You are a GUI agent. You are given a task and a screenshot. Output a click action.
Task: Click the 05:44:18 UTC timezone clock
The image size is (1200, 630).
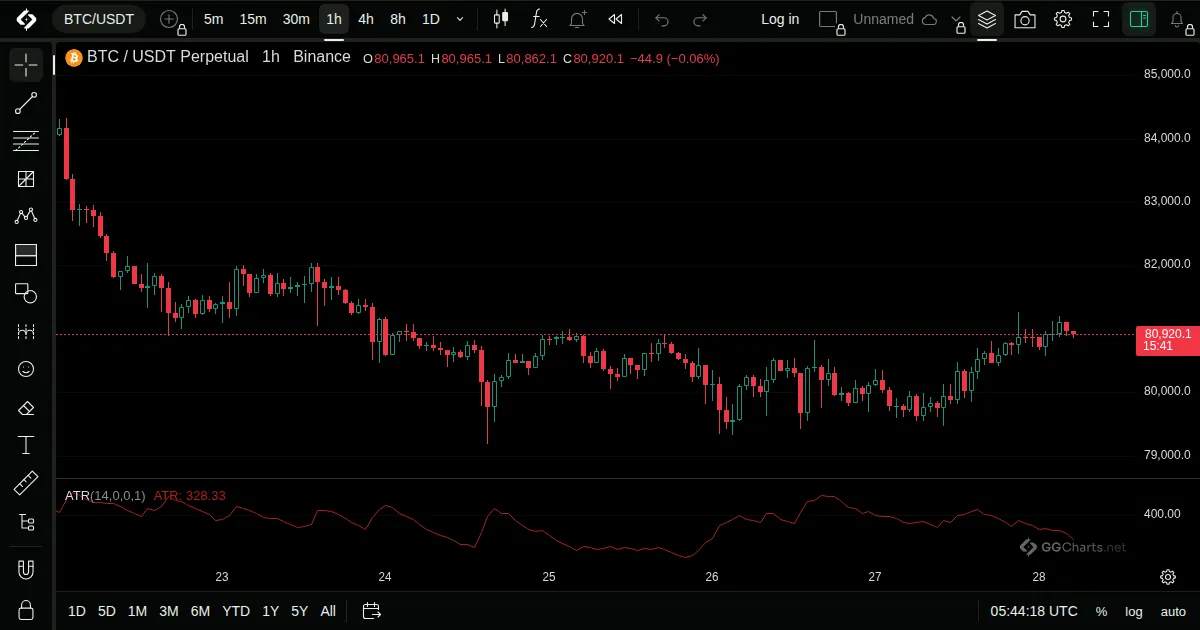coord(1034,611)
